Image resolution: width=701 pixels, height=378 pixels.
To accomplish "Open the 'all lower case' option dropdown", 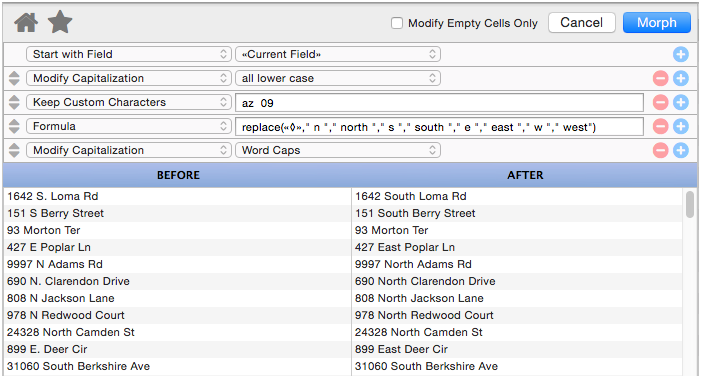I will point(338,79).
